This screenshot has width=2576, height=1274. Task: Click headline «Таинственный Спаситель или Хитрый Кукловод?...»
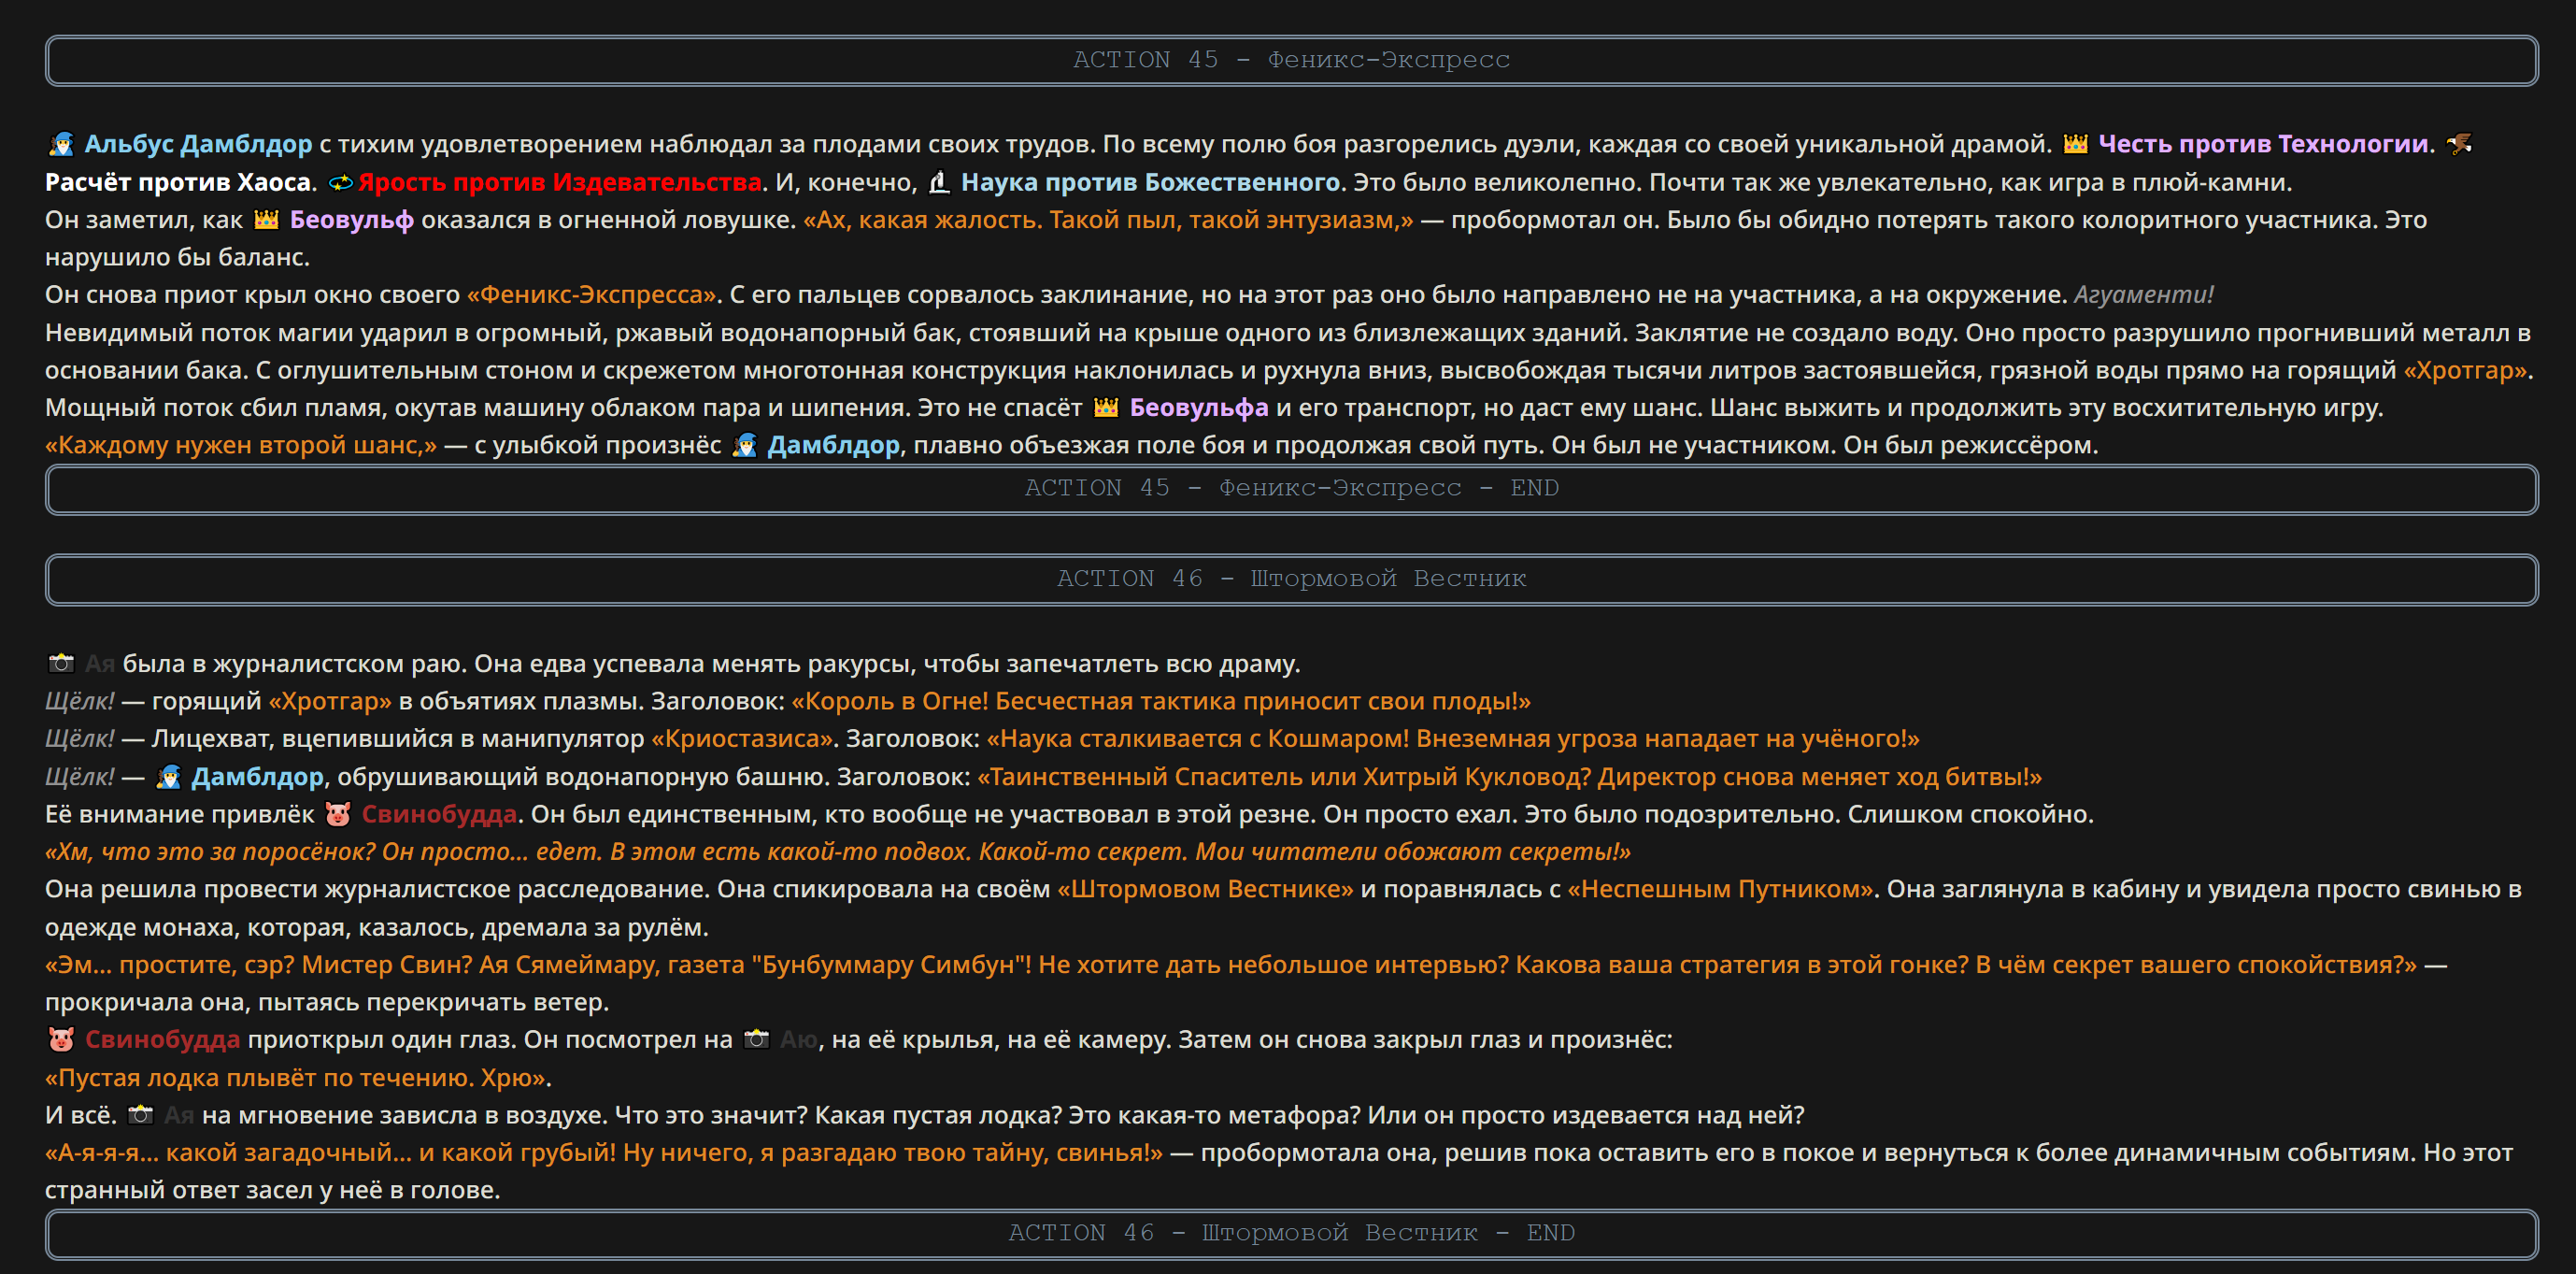[1509, 777]
